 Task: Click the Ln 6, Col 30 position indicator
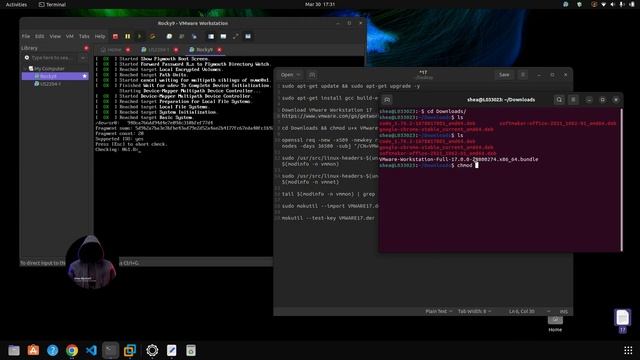pyautogui.click(x=522, y=311)
